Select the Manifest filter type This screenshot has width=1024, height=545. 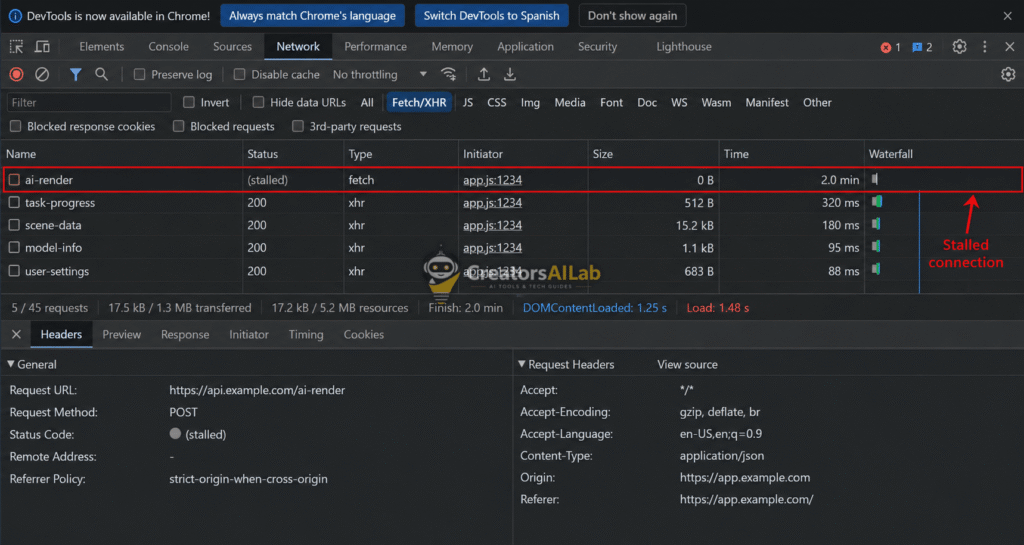[767, 102]
